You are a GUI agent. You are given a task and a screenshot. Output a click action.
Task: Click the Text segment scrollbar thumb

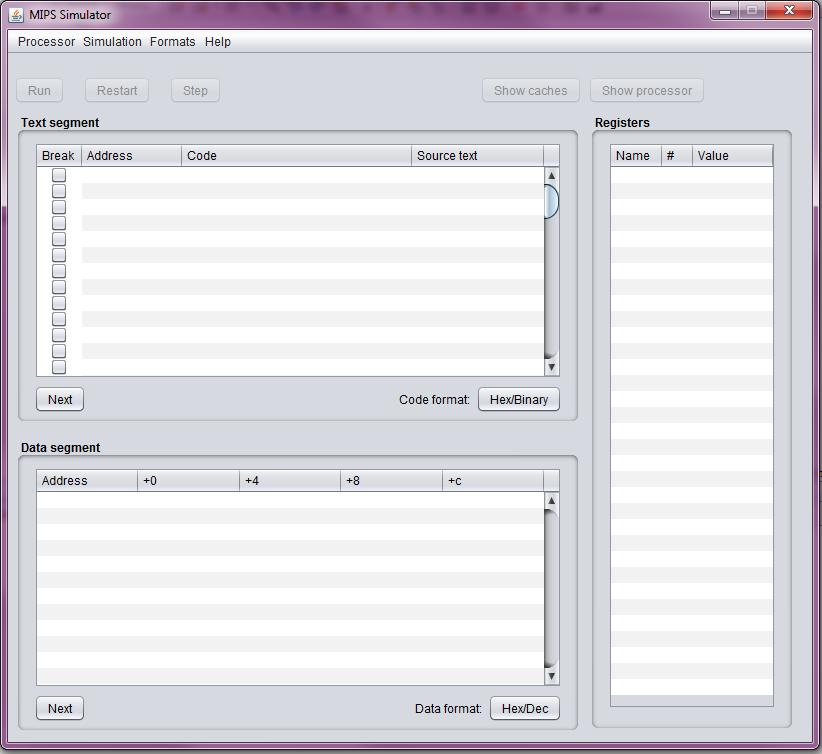tap(551, 201)
